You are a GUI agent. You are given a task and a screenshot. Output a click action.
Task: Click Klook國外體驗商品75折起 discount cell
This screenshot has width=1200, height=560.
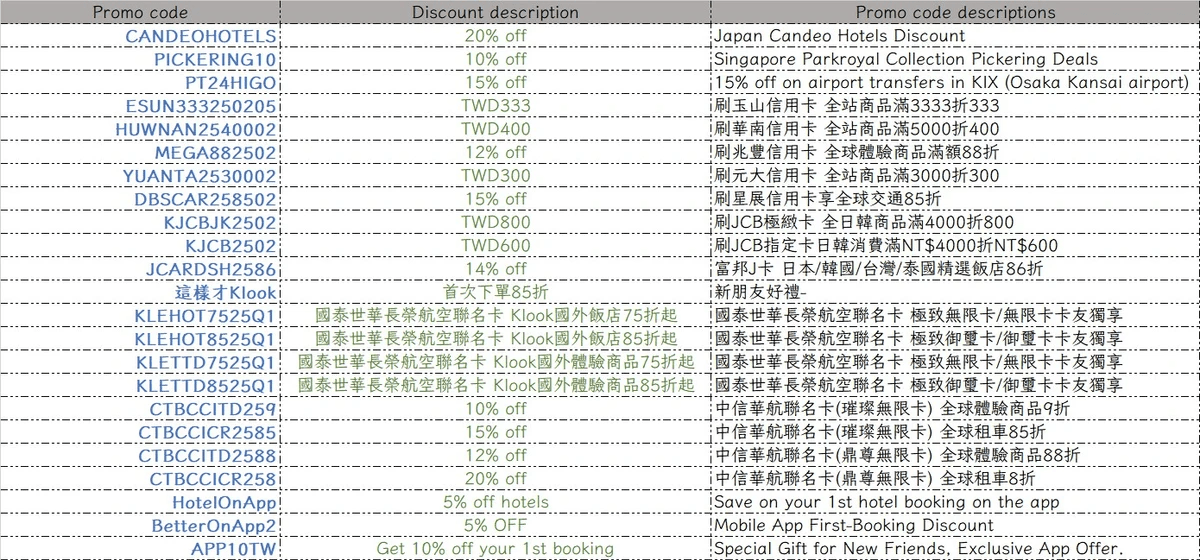(x=495, y=362)
